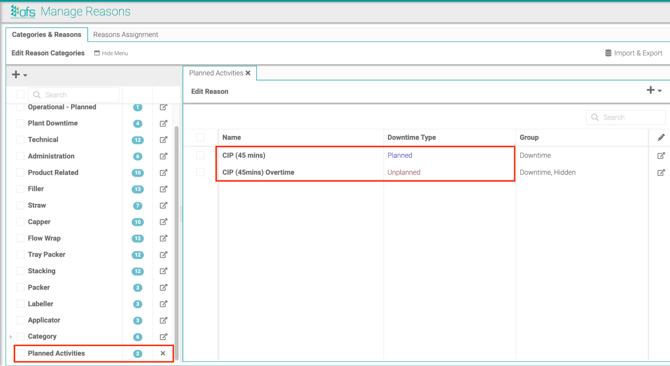Tick the CIP (45 mins) row checkbox
Viewport: 670px width, 366px height.
pyautogui.click(x=200, y=155)
